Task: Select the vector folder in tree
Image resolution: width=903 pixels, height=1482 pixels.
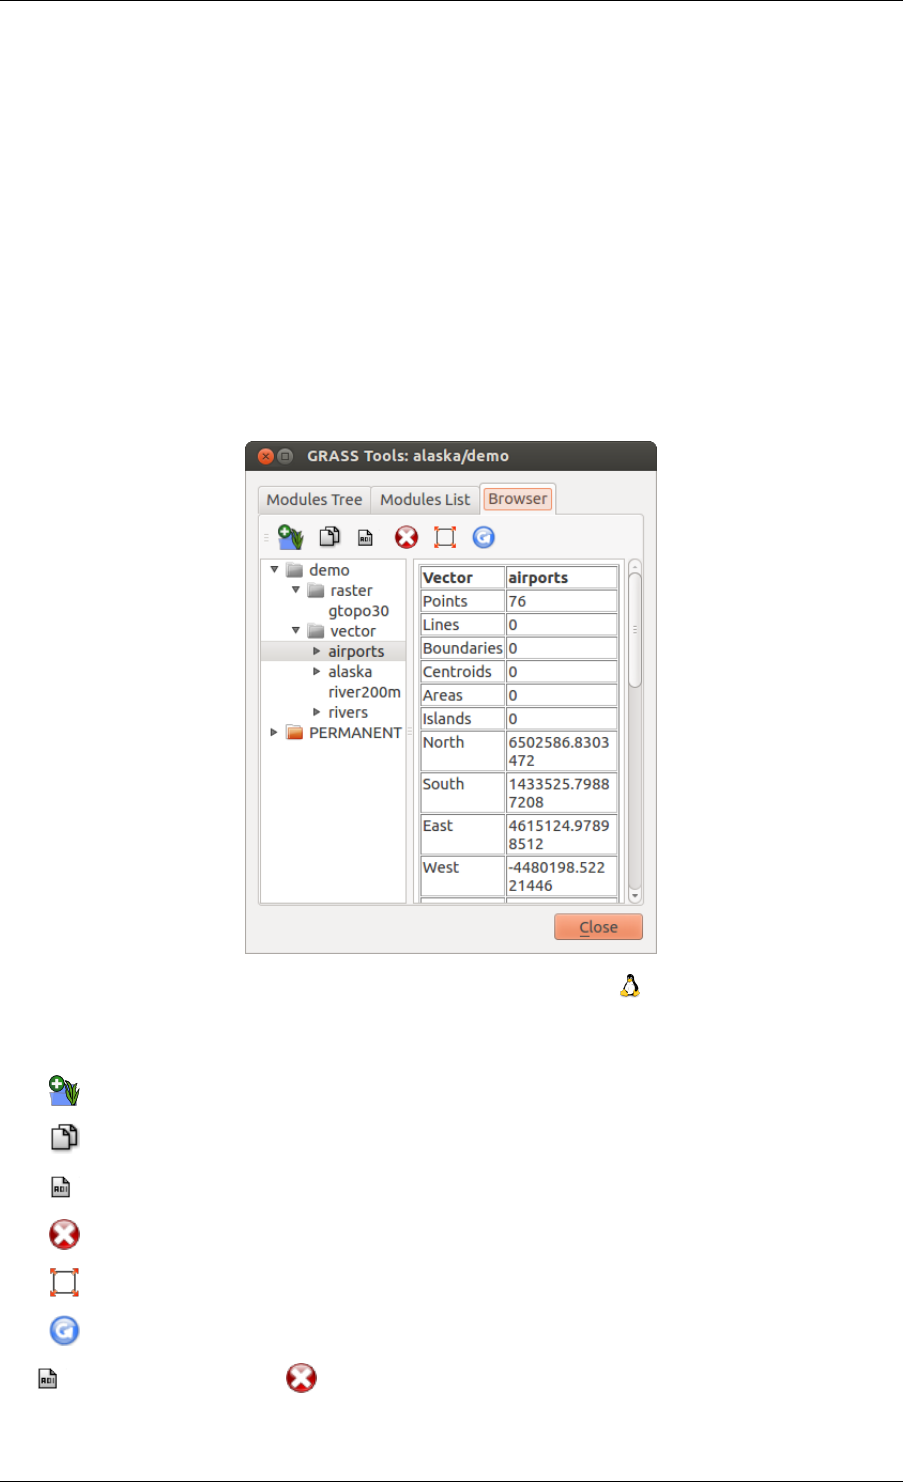Action: coord(353,631)
